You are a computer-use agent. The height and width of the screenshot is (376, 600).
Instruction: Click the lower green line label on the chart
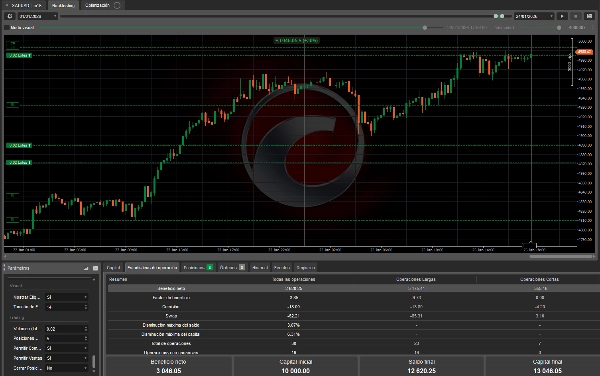pos(19,163)
